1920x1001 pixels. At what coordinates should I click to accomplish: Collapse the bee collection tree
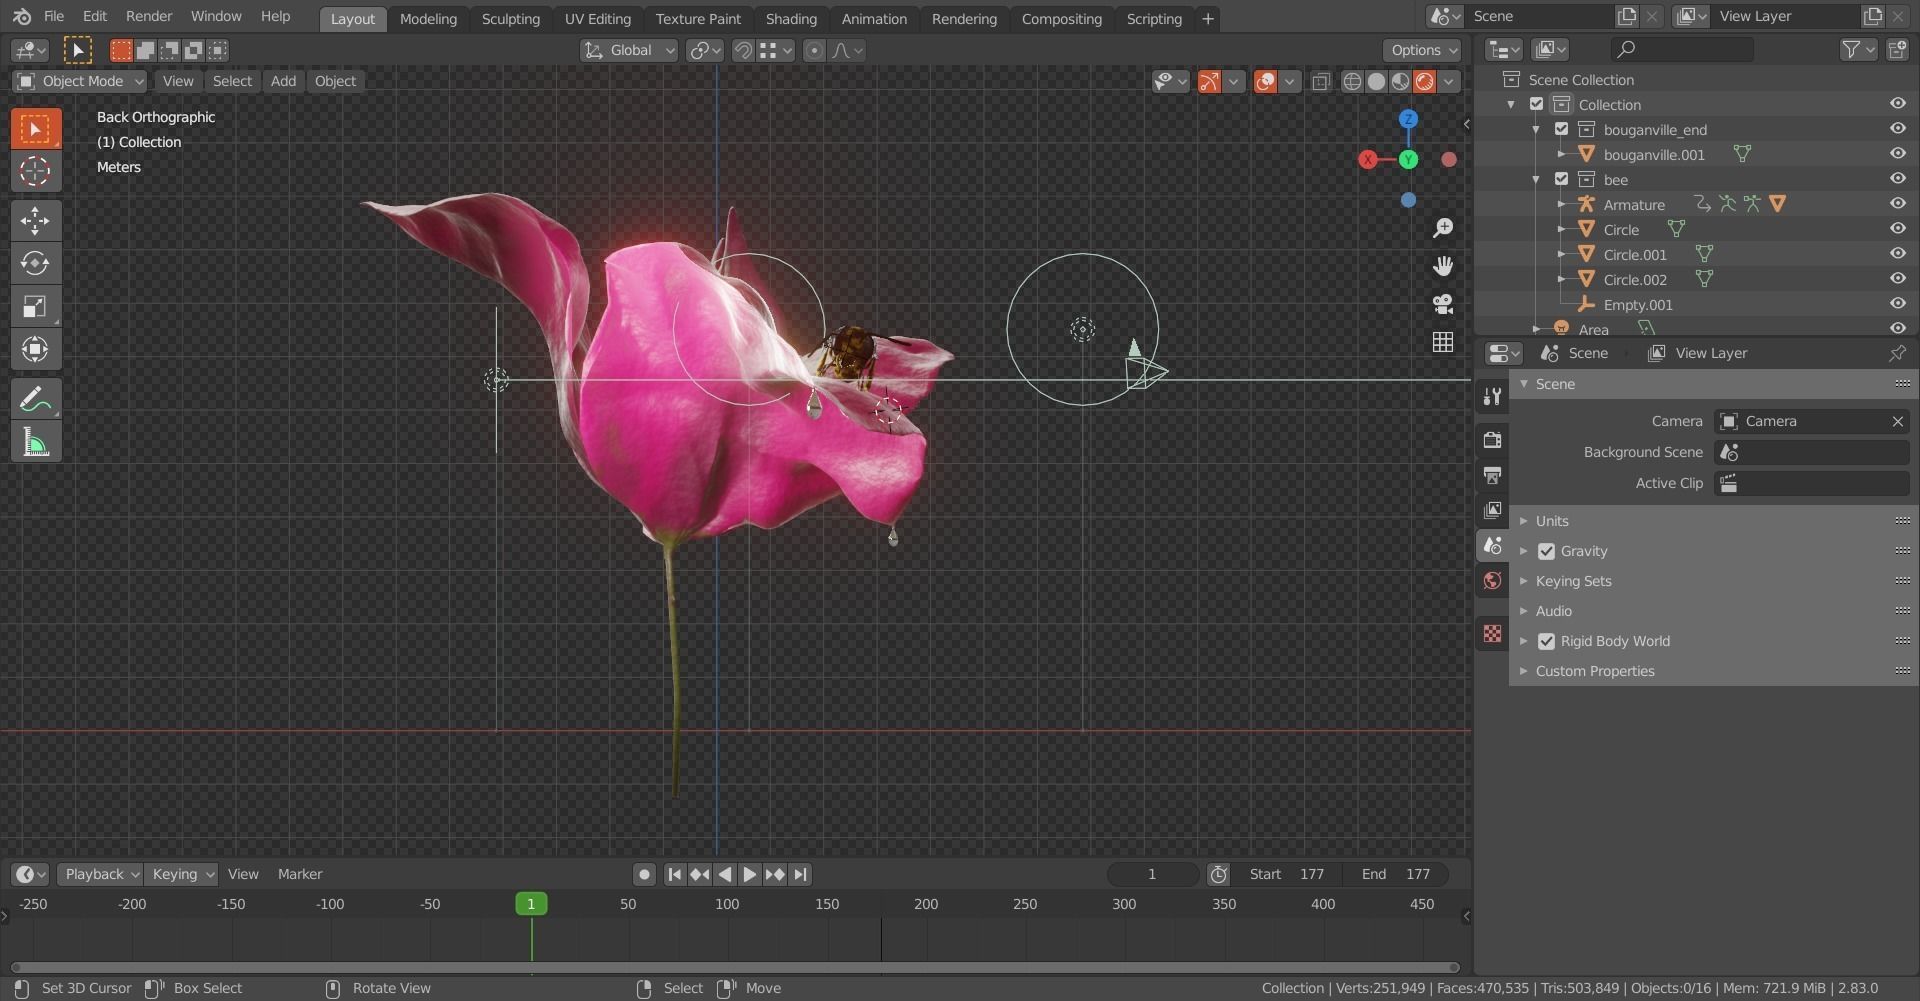click(x=1536, y=179)
